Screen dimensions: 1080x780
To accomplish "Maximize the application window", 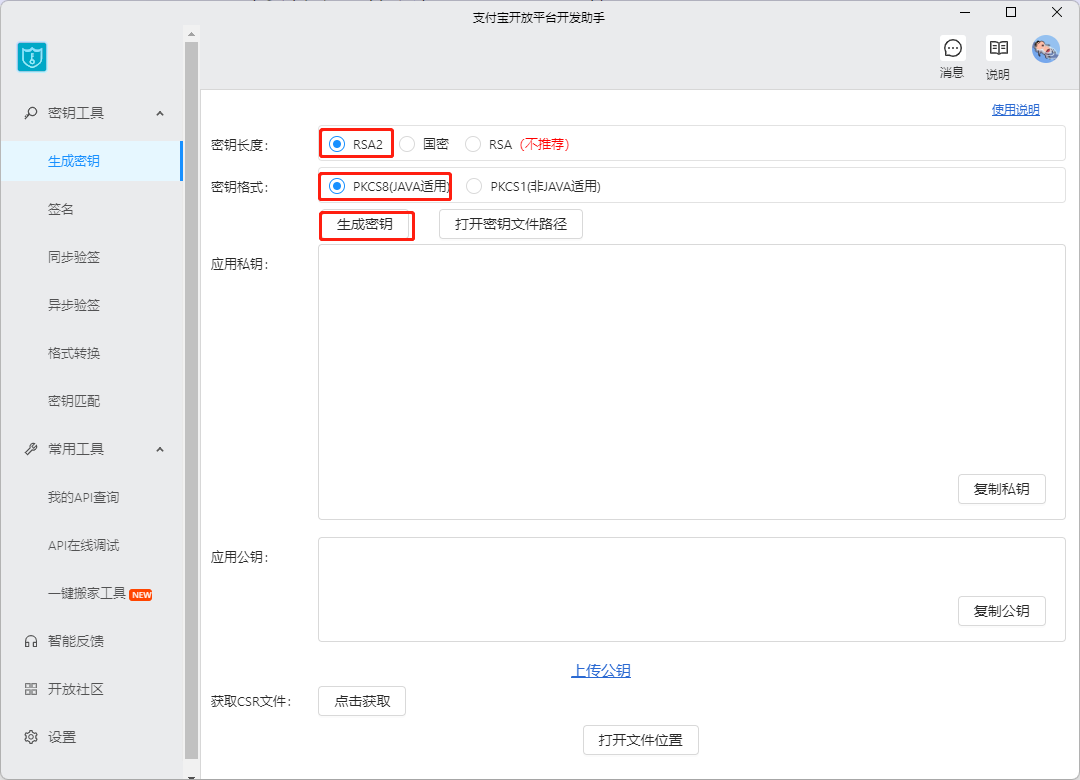I will click(1011, 12).
